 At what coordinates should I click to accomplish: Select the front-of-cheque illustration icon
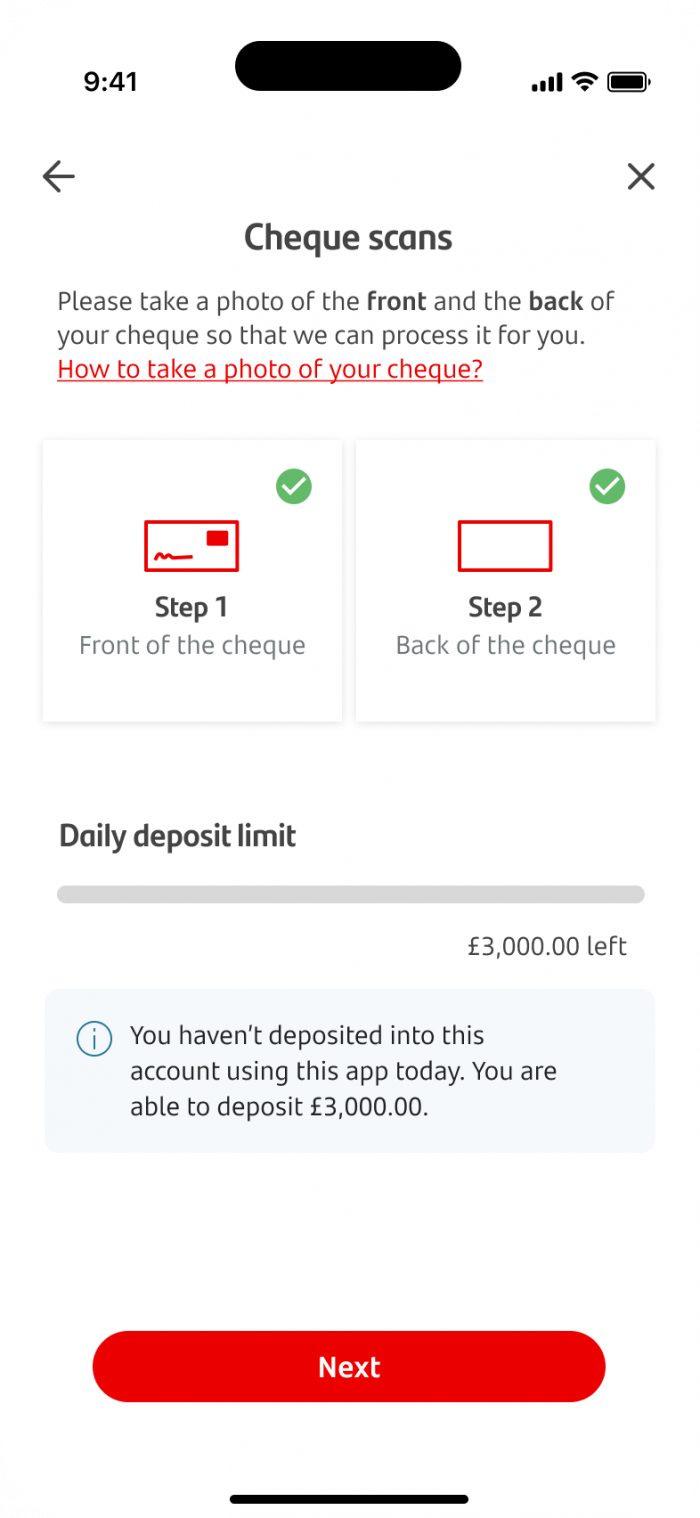pos(191,546)
